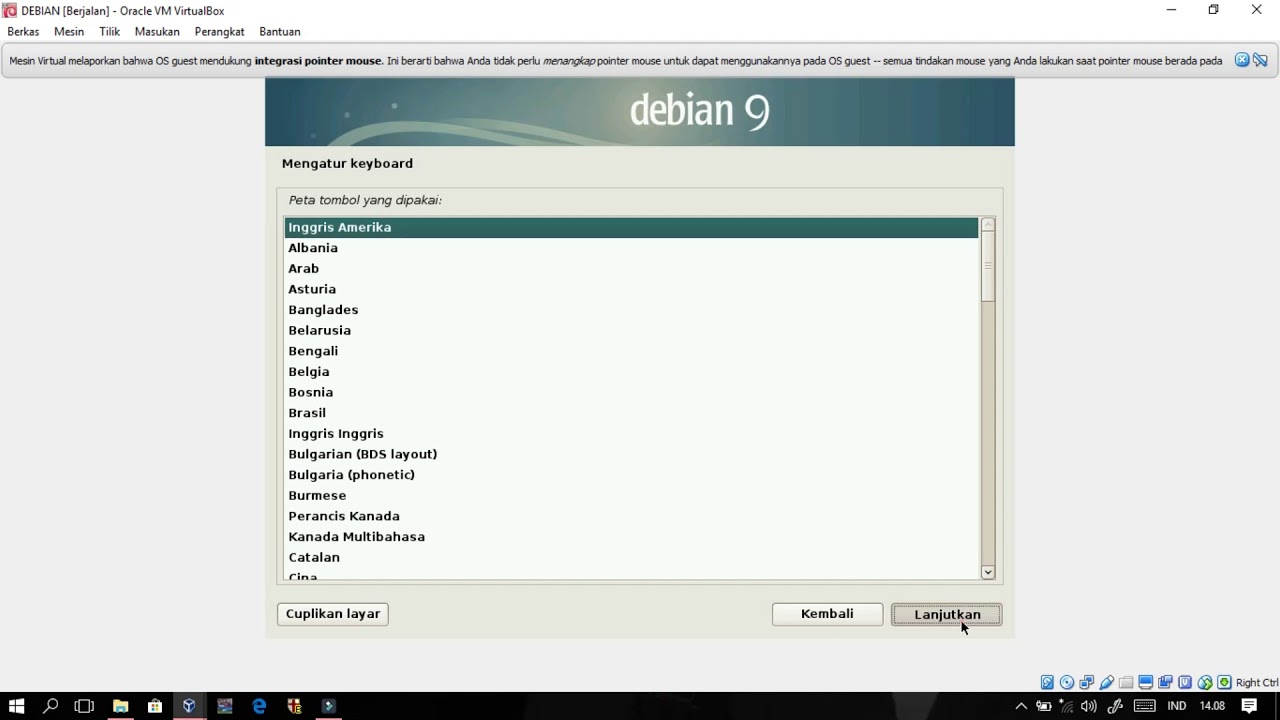1280x720 pixels.
Task: Open Task View from the taskbar
Action: pos(84,706)
